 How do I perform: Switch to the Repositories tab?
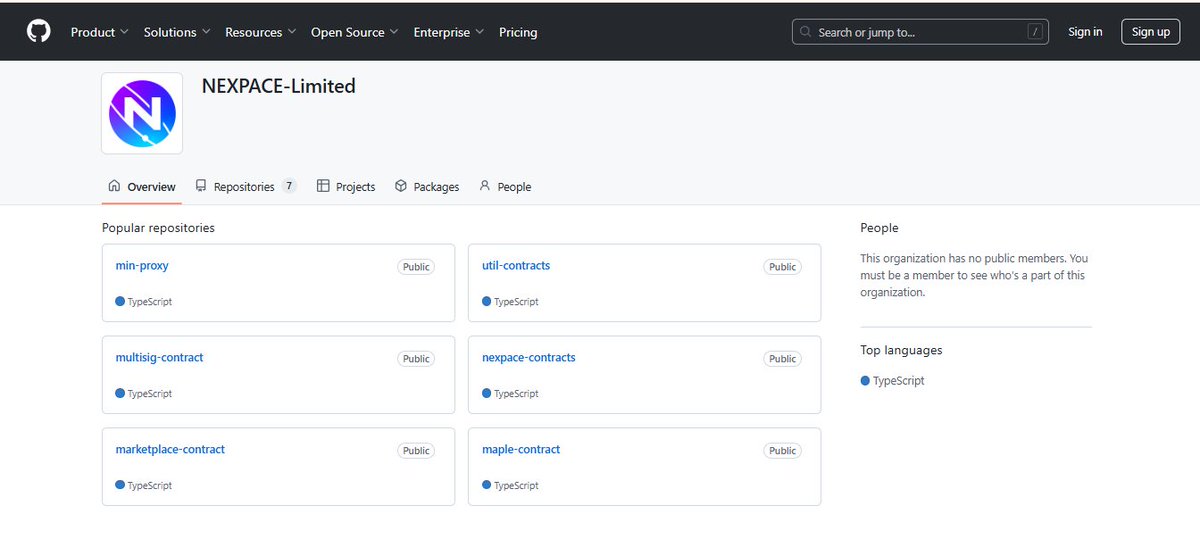point(245,187)
